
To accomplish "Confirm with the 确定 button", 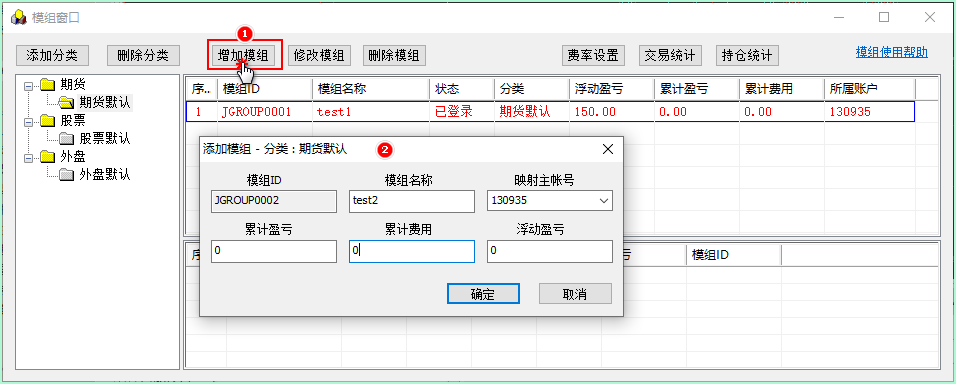I will pyautogui.click(x=483, y=293).
